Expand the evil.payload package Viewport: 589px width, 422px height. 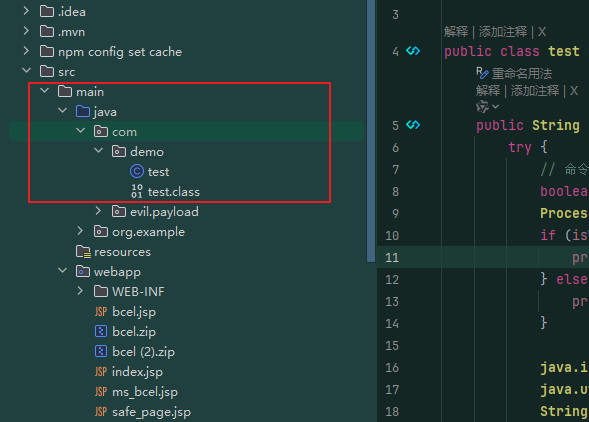(98, 211)
